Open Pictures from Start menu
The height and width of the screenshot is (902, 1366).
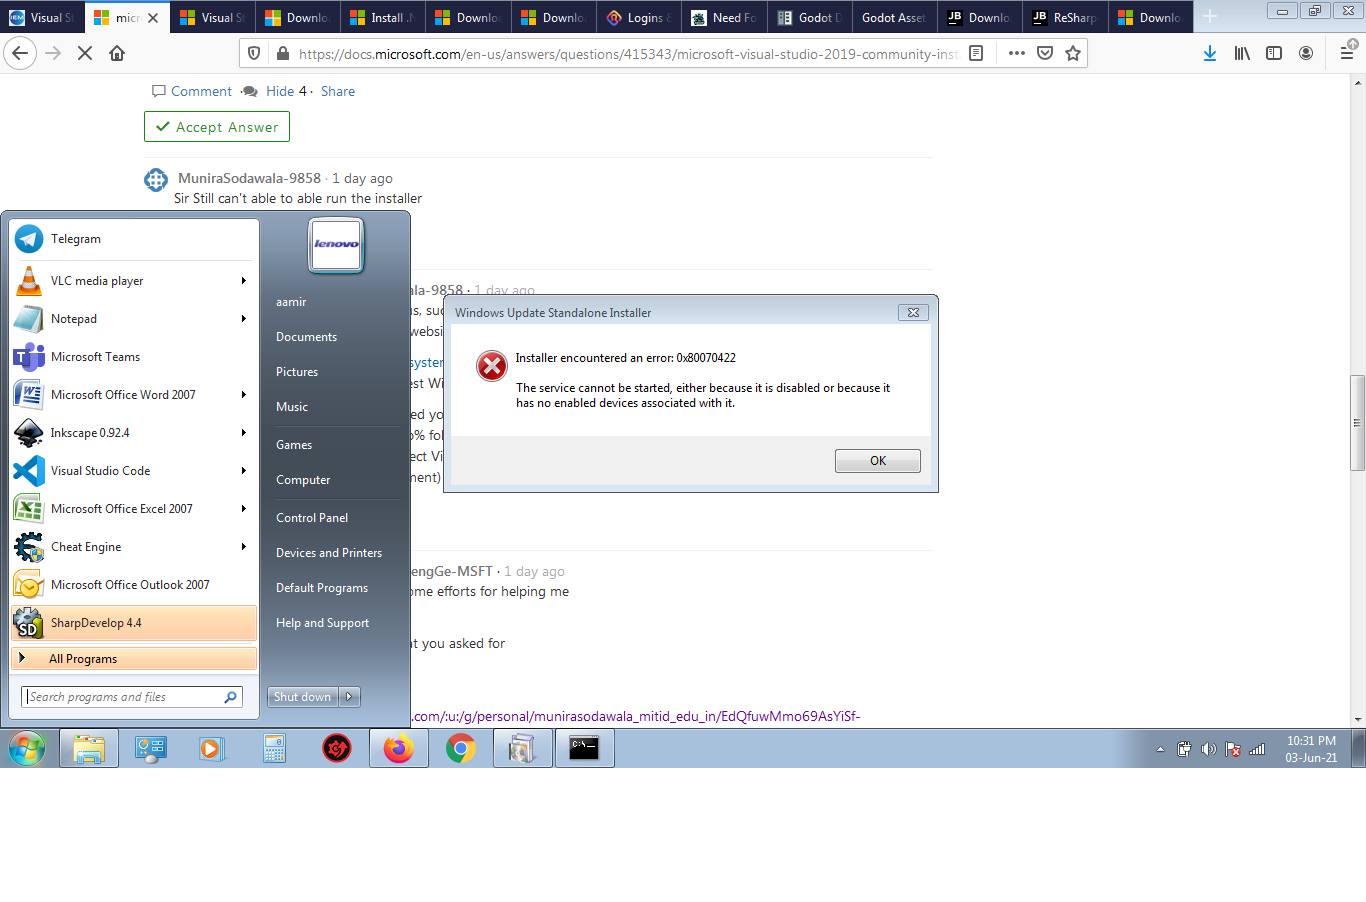coord(297,372)
